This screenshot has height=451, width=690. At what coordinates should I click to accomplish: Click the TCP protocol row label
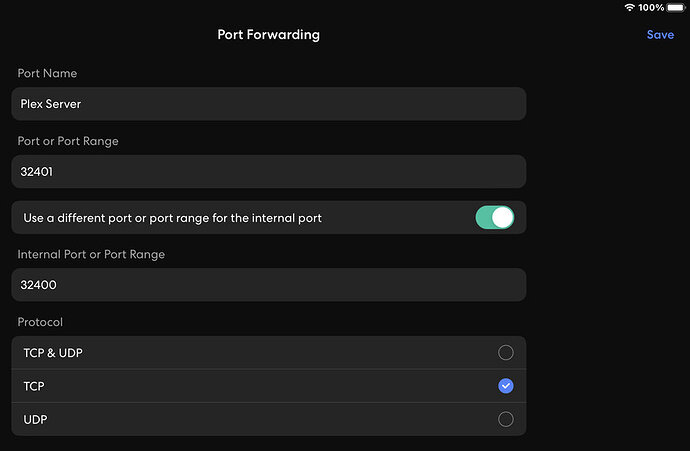pyautogui.click(x=32, y=386)
